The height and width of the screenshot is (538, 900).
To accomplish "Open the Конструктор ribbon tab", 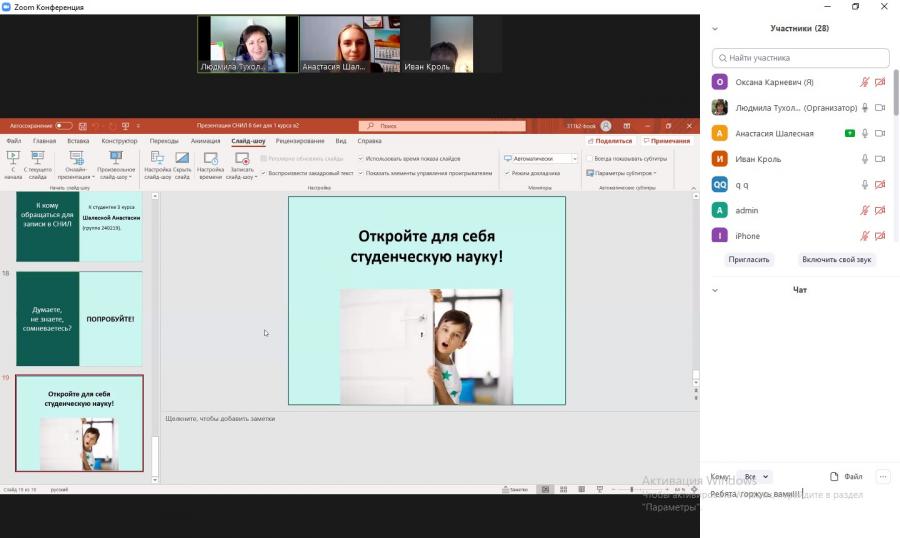I will coord(119,141).
